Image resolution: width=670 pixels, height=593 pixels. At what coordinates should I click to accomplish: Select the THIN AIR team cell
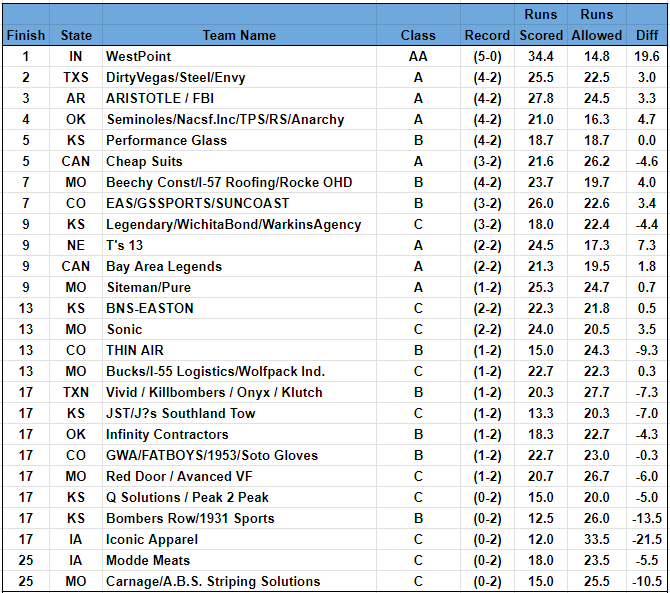pyautogui.click(x=239, y=350)
